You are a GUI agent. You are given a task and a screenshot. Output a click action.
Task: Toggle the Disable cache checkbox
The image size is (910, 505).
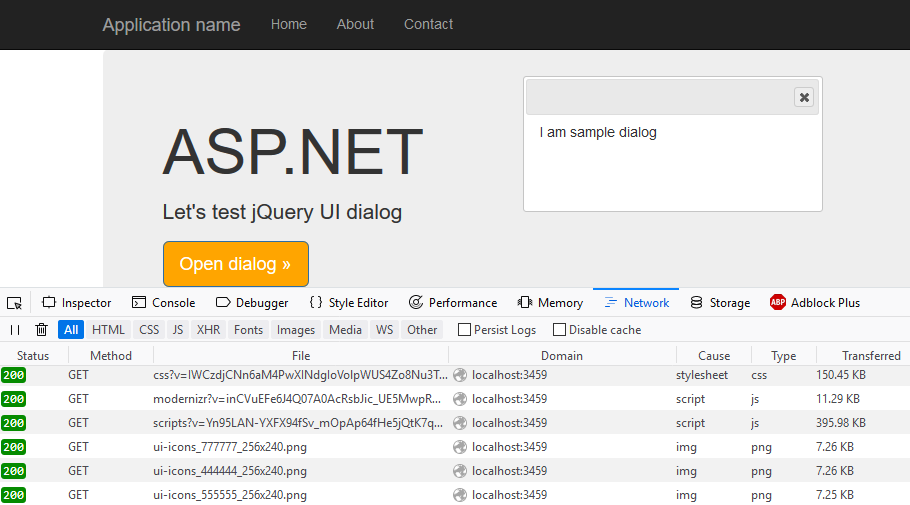[x=559, y=330]
